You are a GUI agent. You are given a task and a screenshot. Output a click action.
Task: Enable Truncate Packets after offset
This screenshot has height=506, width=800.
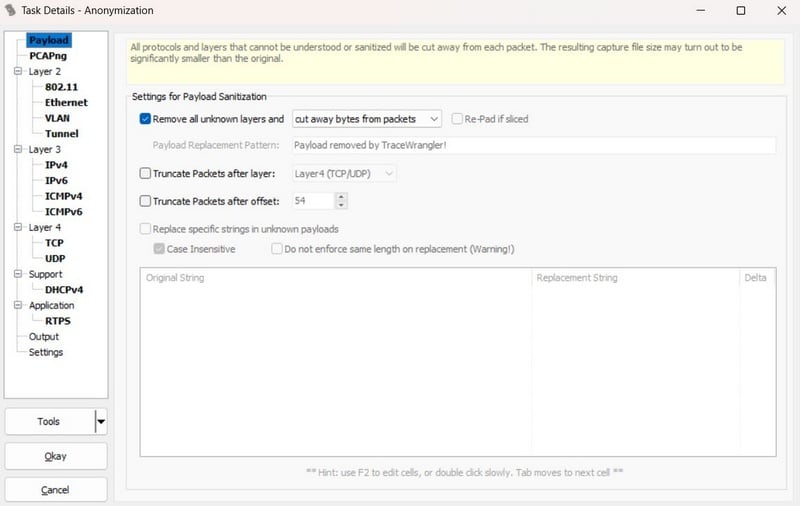click(146, 201)
